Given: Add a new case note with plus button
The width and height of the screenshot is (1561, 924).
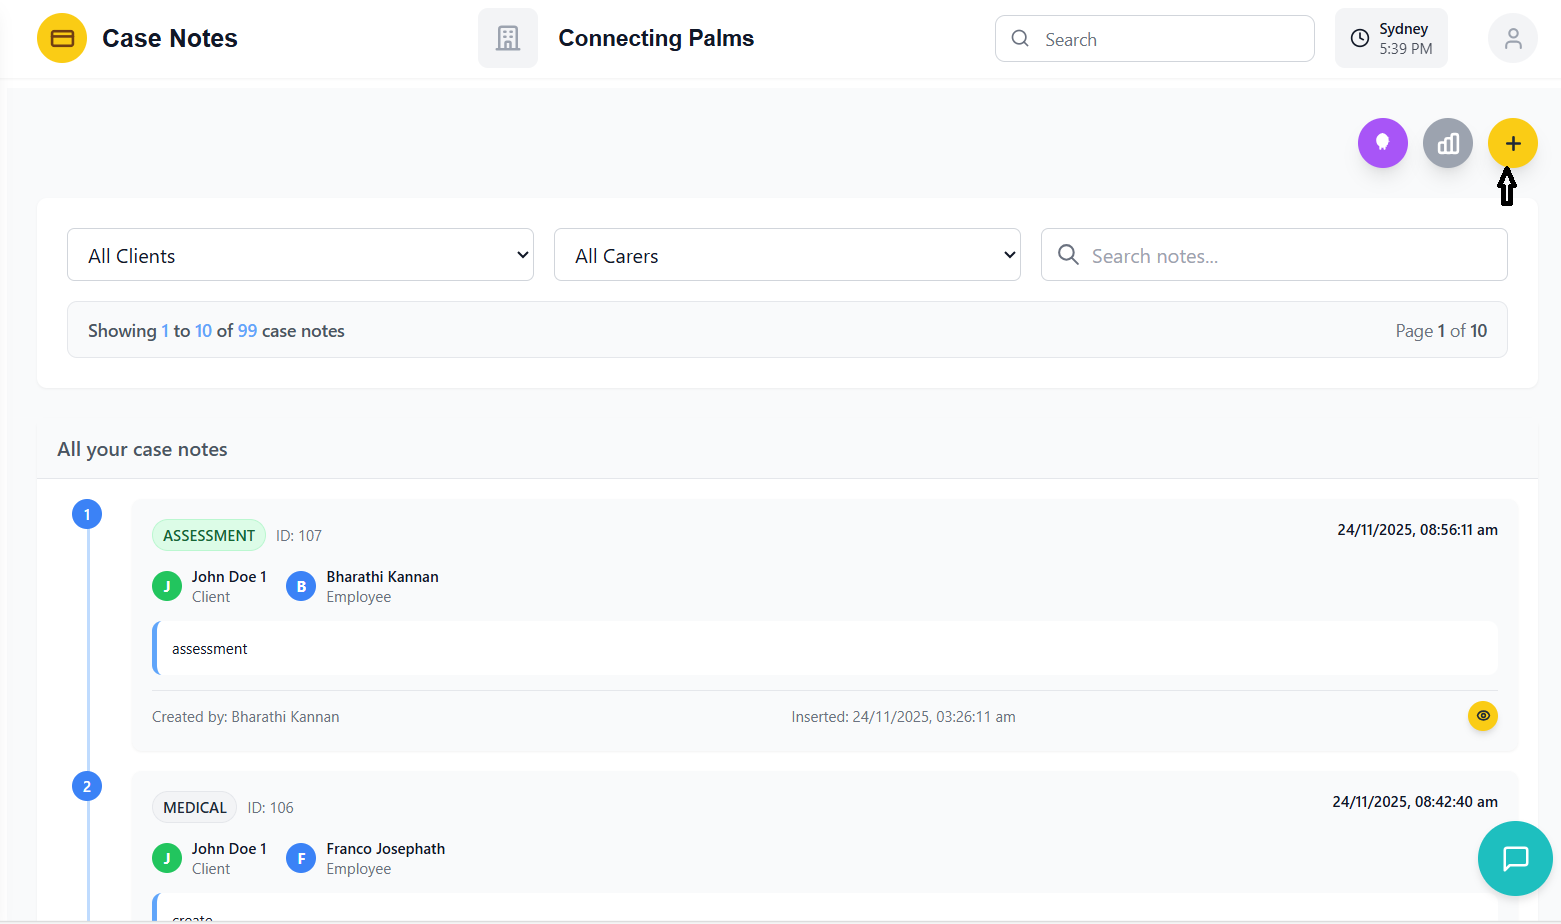Looking at the screenshot, I should point(1512,143).
